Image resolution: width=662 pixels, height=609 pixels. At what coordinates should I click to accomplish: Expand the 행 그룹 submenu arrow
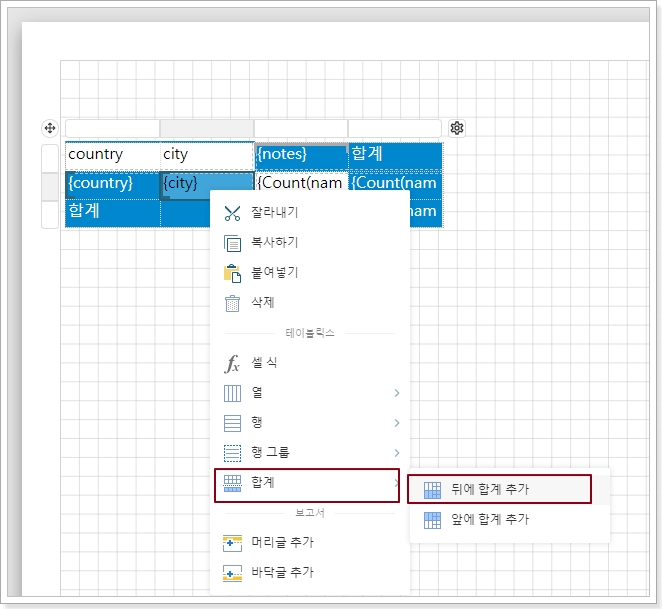(396, 453)
